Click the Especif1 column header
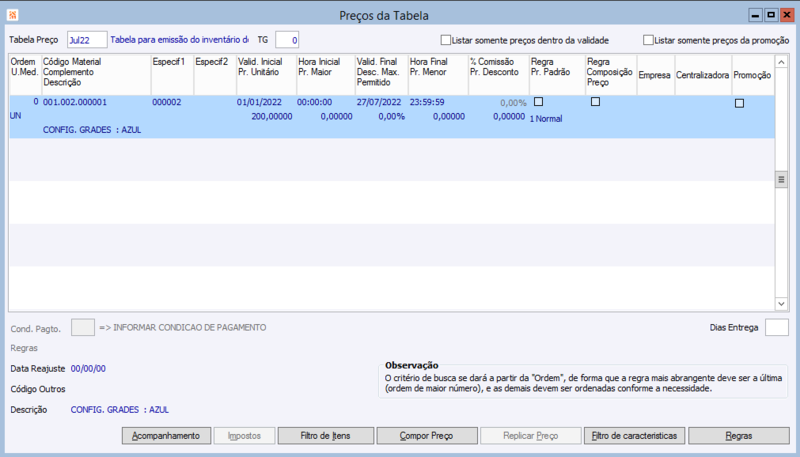Viewport: 800px width, 457px height. (x=172, y=74)
